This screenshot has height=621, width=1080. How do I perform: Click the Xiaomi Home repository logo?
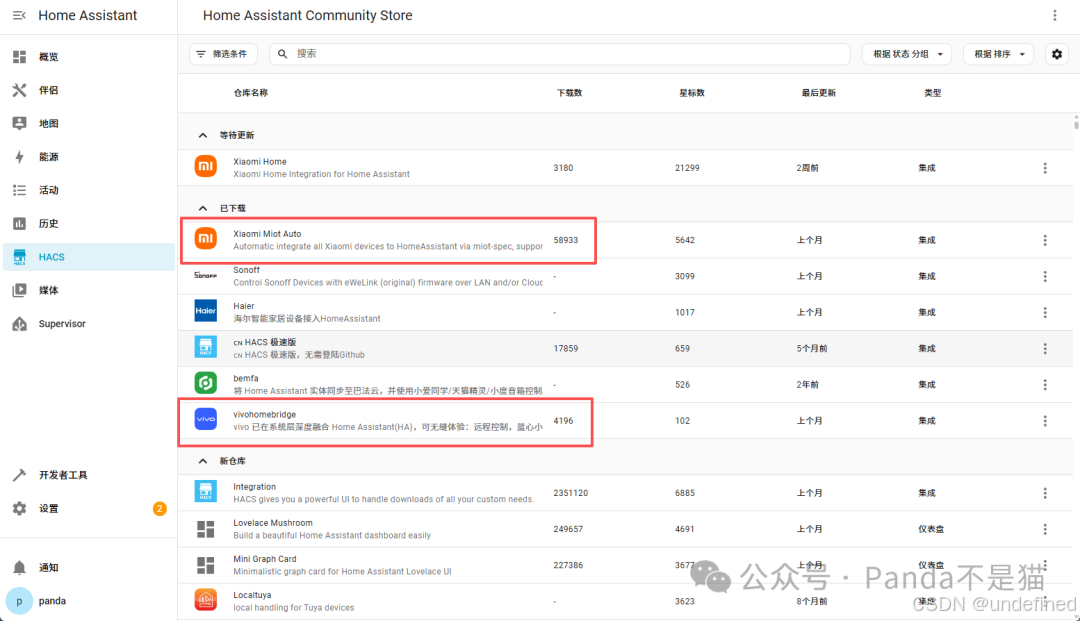point(205,167)
